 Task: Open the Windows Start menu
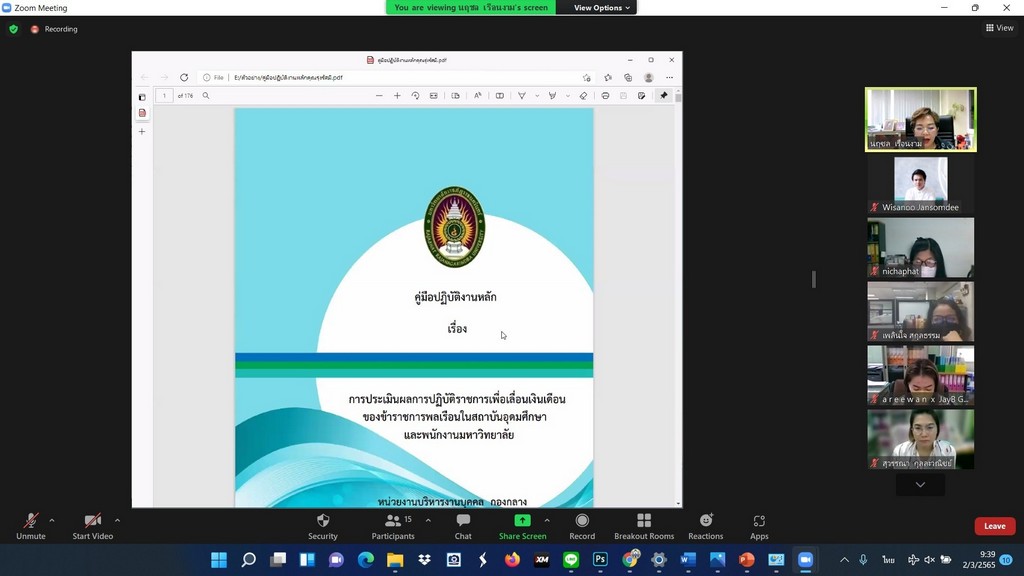click(x=219, y=560)
